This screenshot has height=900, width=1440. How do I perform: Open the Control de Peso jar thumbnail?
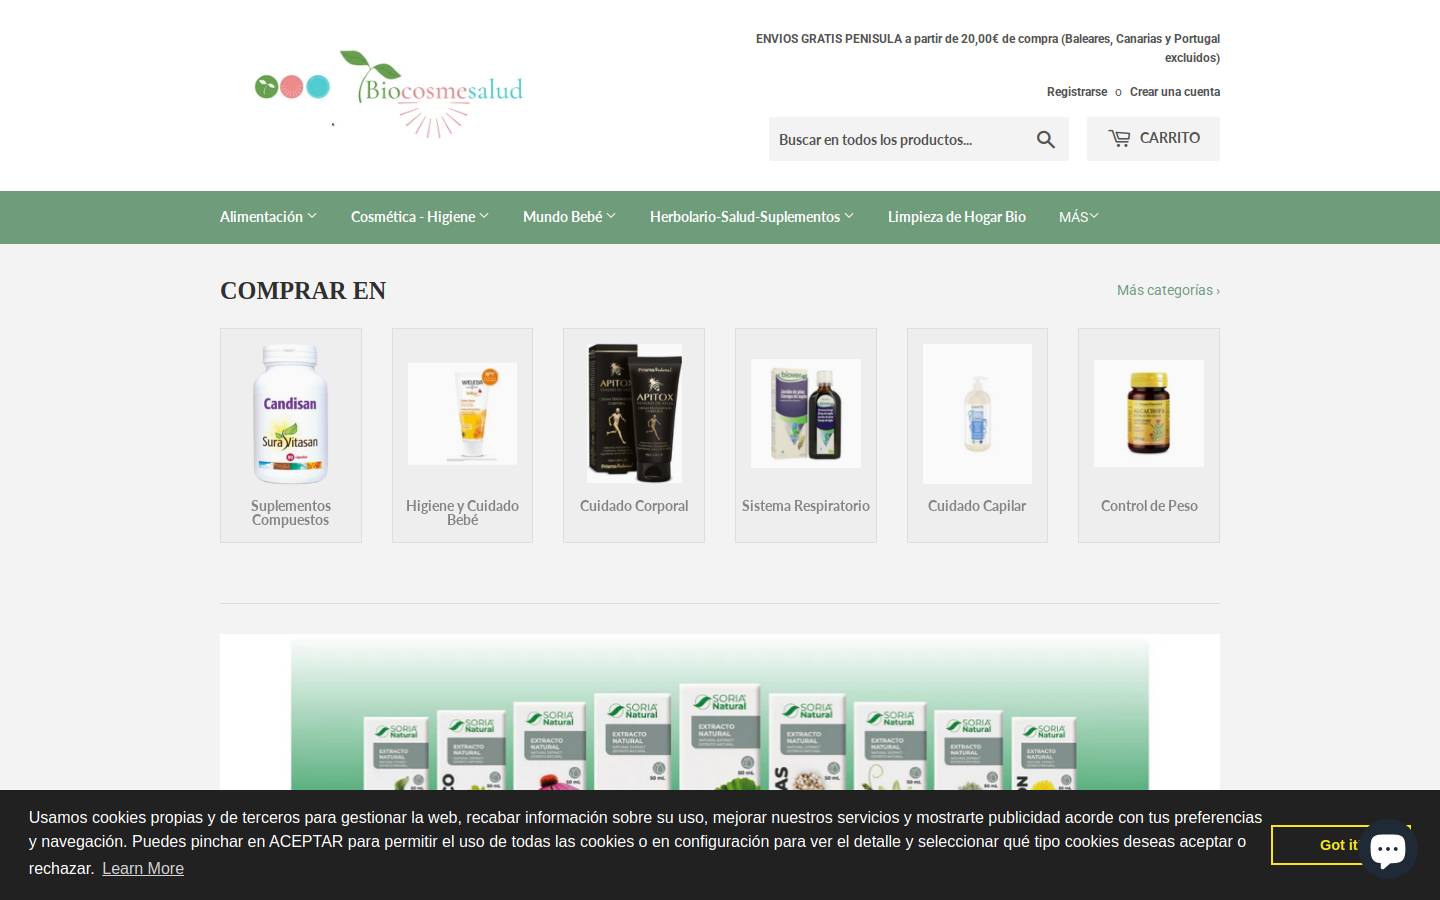tap(1149, 414)
